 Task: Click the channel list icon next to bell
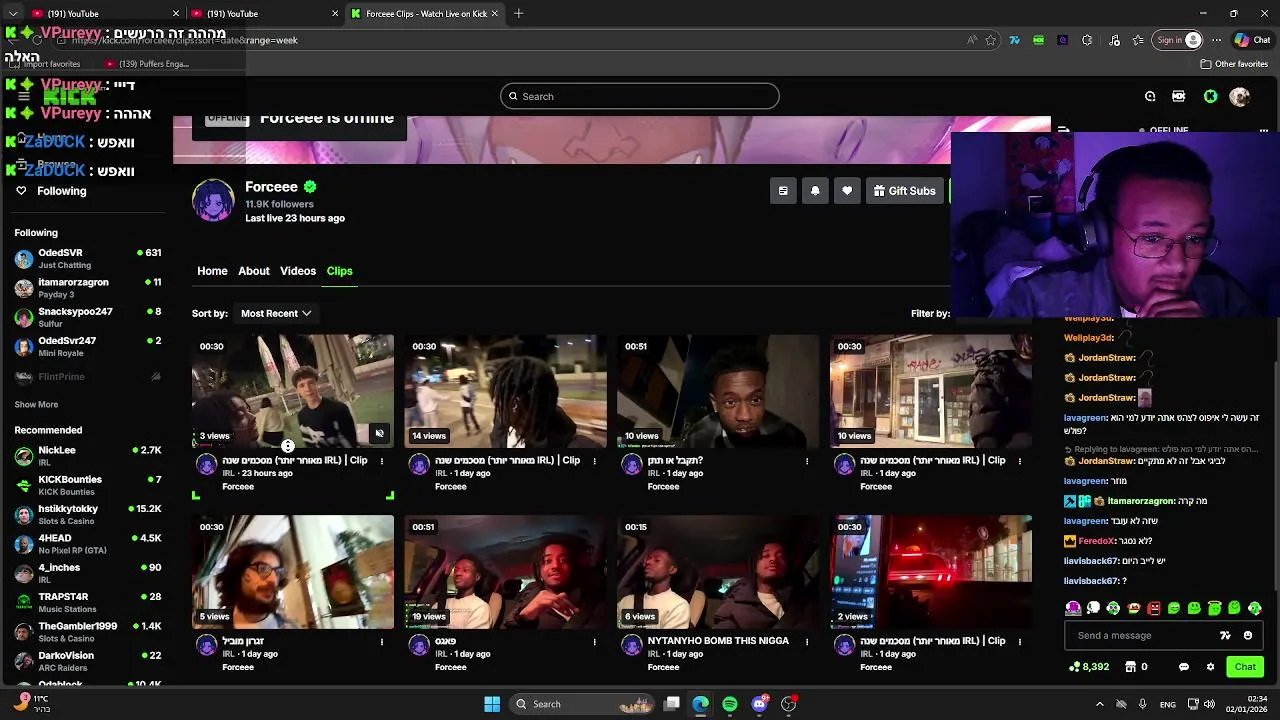[783, 191]
